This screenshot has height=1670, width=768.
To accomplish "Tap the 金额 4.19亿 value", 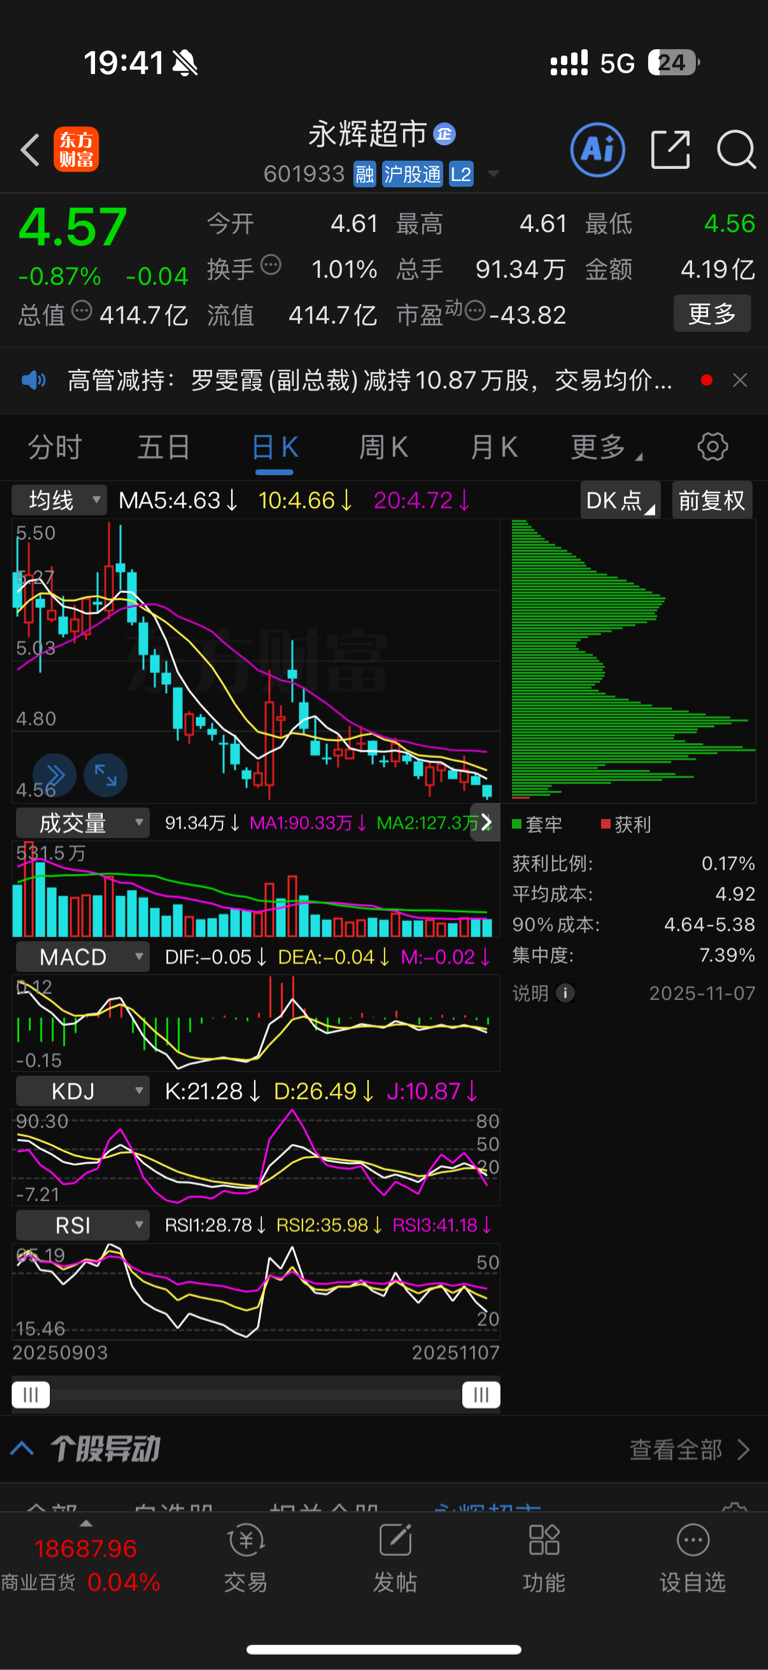I will tap(717, 269).
